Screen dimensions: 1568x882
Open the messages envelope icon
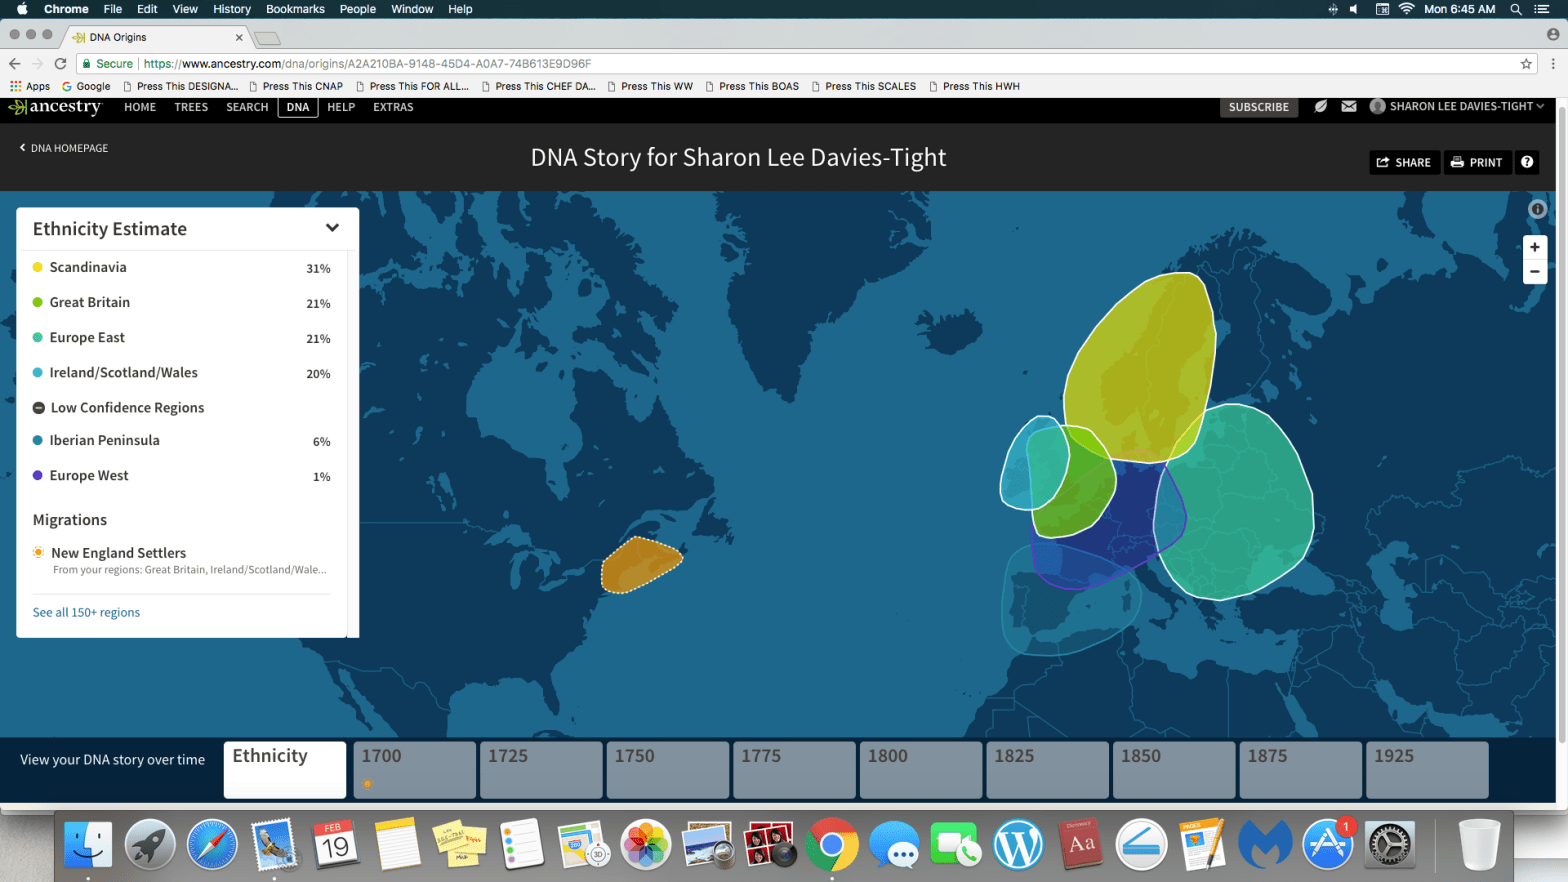[1348, 106]
